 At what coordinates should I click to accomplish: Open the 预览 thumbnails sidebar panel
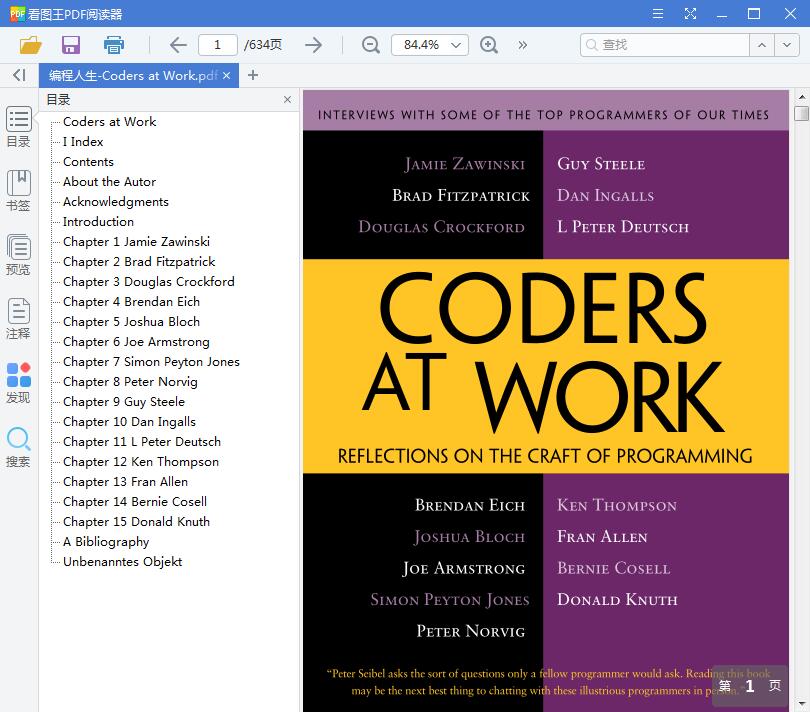click(x=19, y=255)
